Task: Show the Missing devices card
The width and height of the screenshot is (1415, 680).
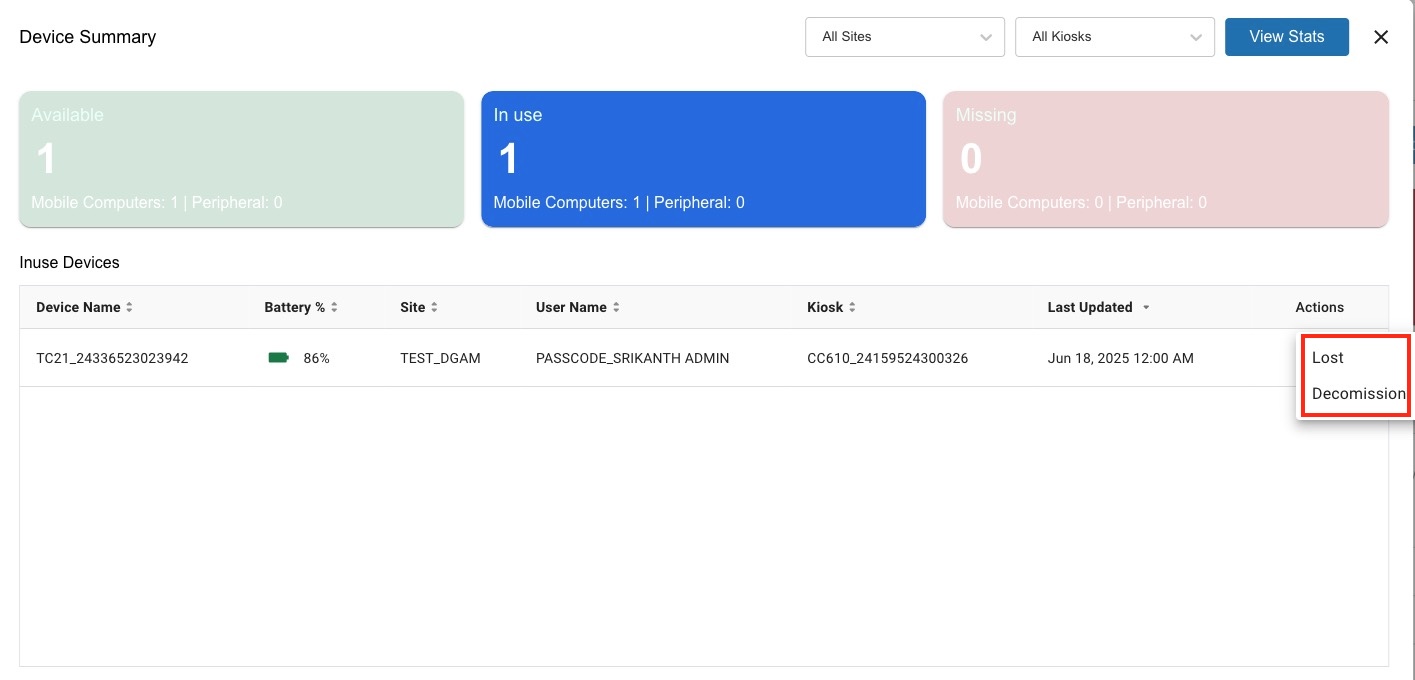Action: [1165, 159]
